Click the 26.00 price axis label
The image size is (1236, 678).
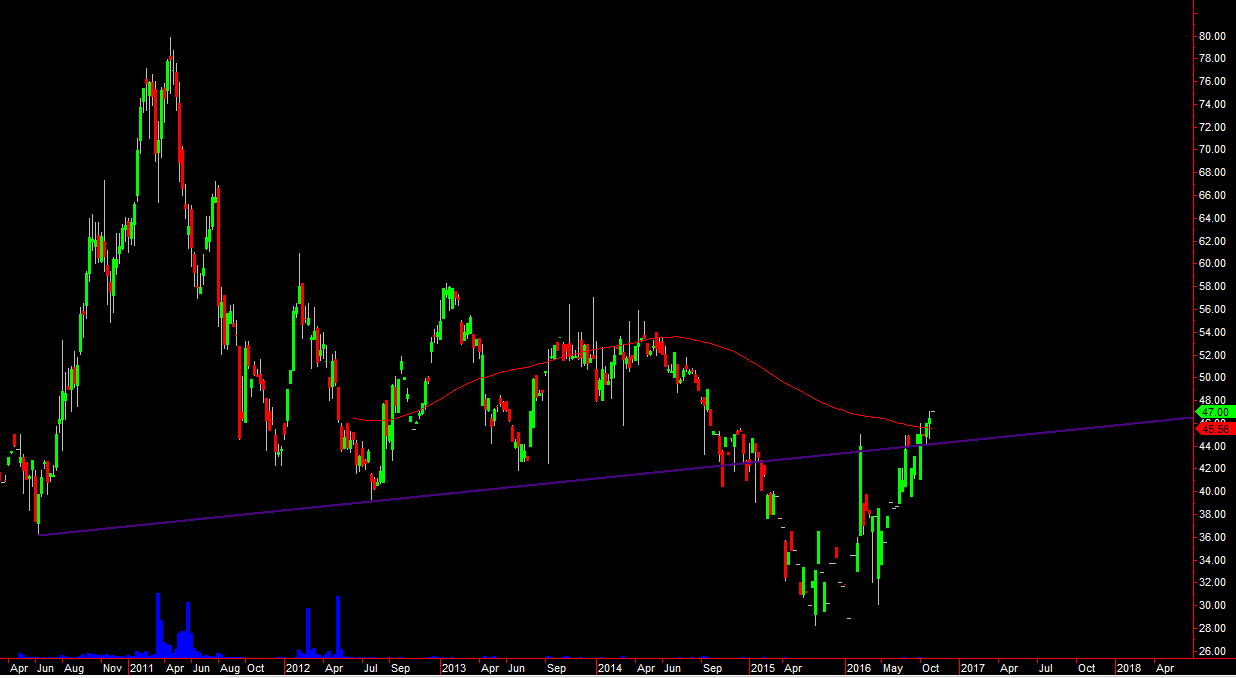(x=1212, y=652)
